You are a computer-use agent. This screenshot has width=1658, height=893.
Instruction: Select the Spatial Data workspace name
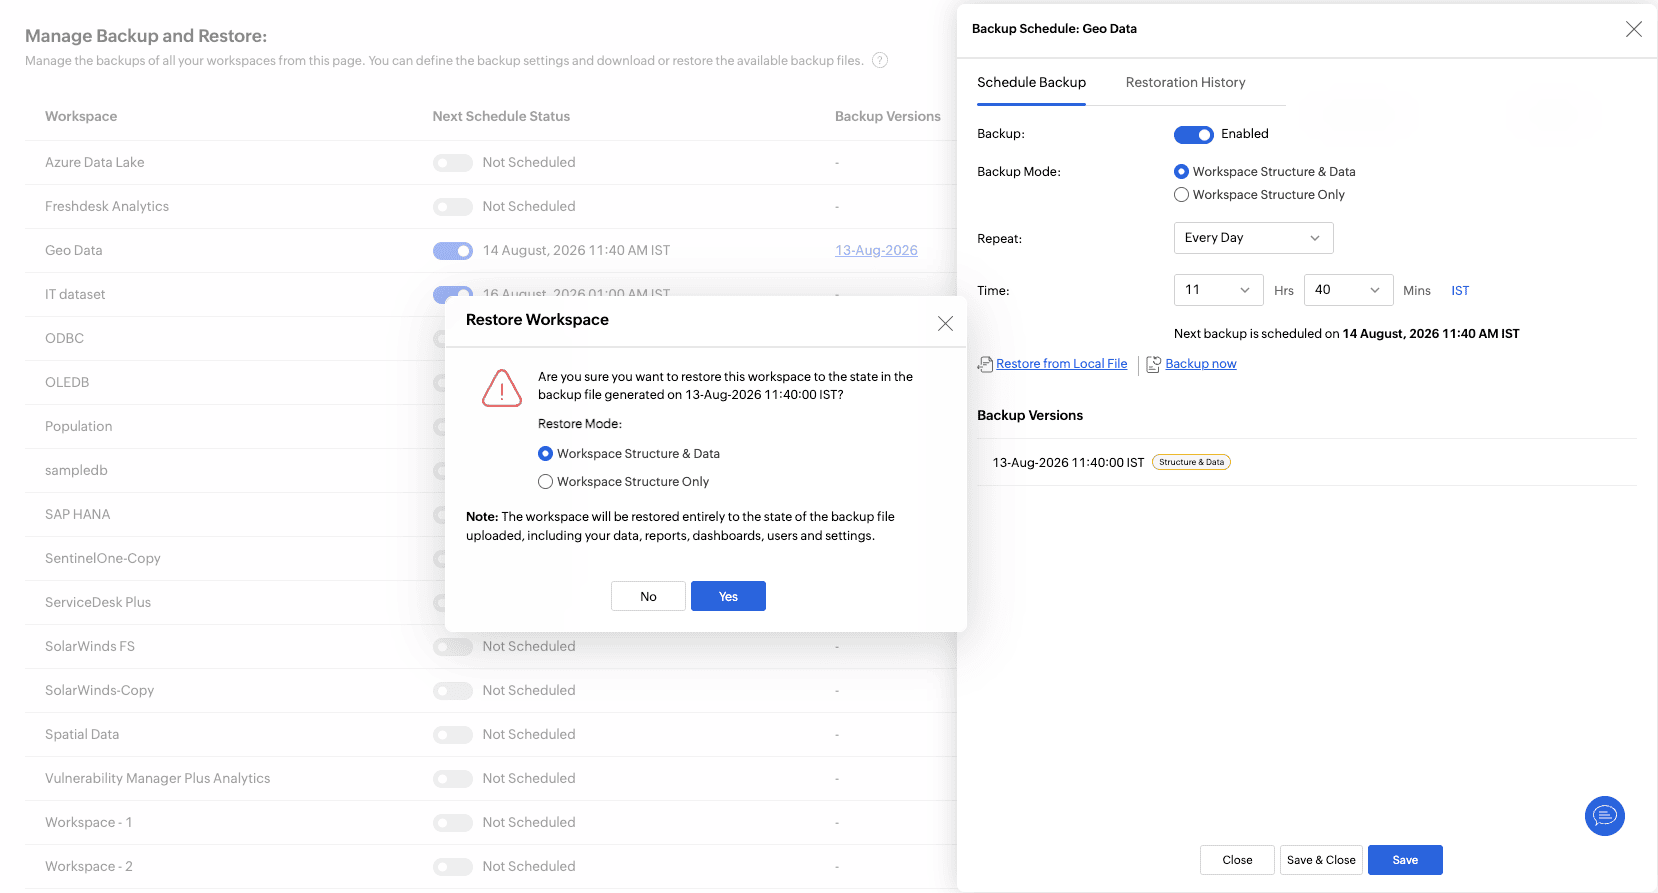81,735
